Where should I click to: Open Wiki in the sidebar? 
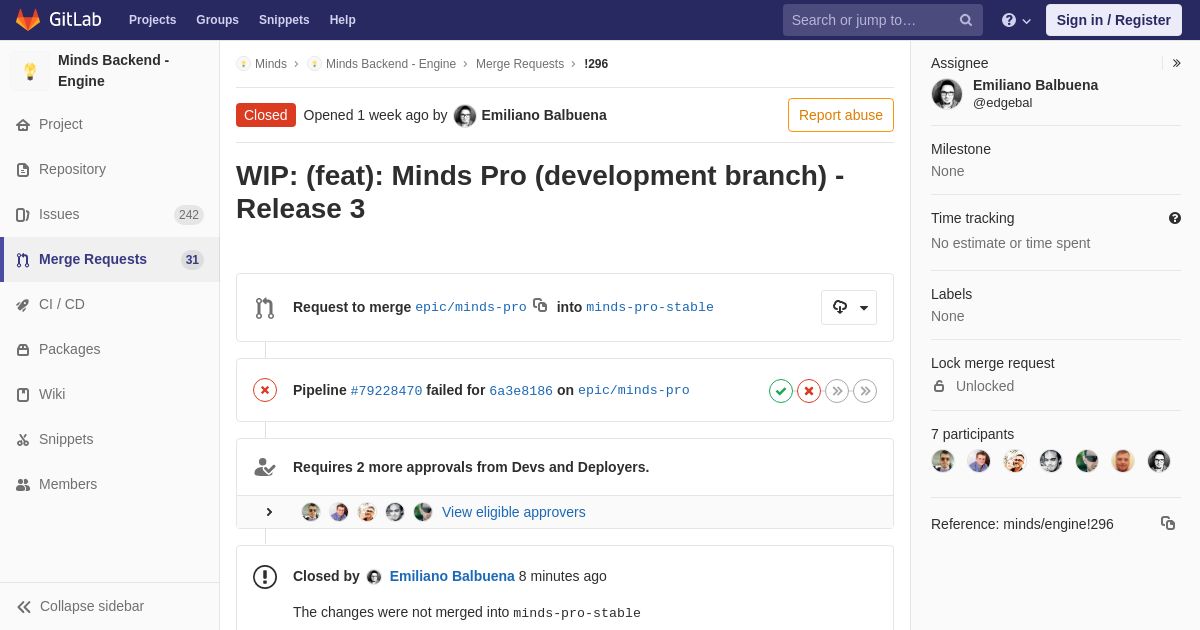coord(110,394)
